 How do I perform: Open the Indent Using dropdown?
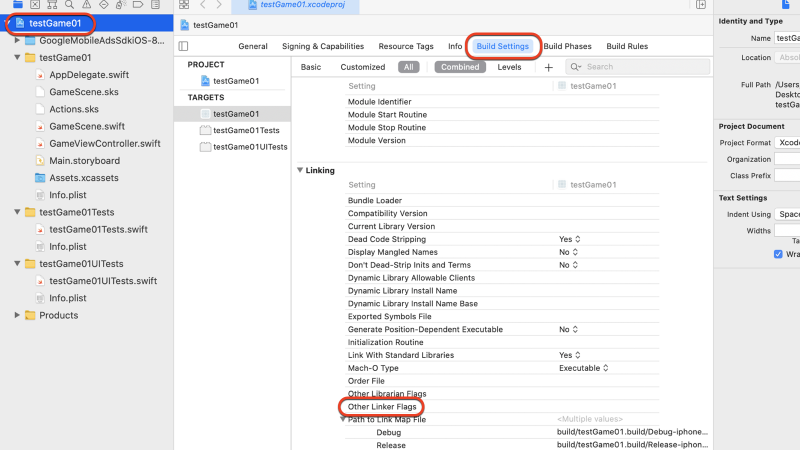point(787,214)
